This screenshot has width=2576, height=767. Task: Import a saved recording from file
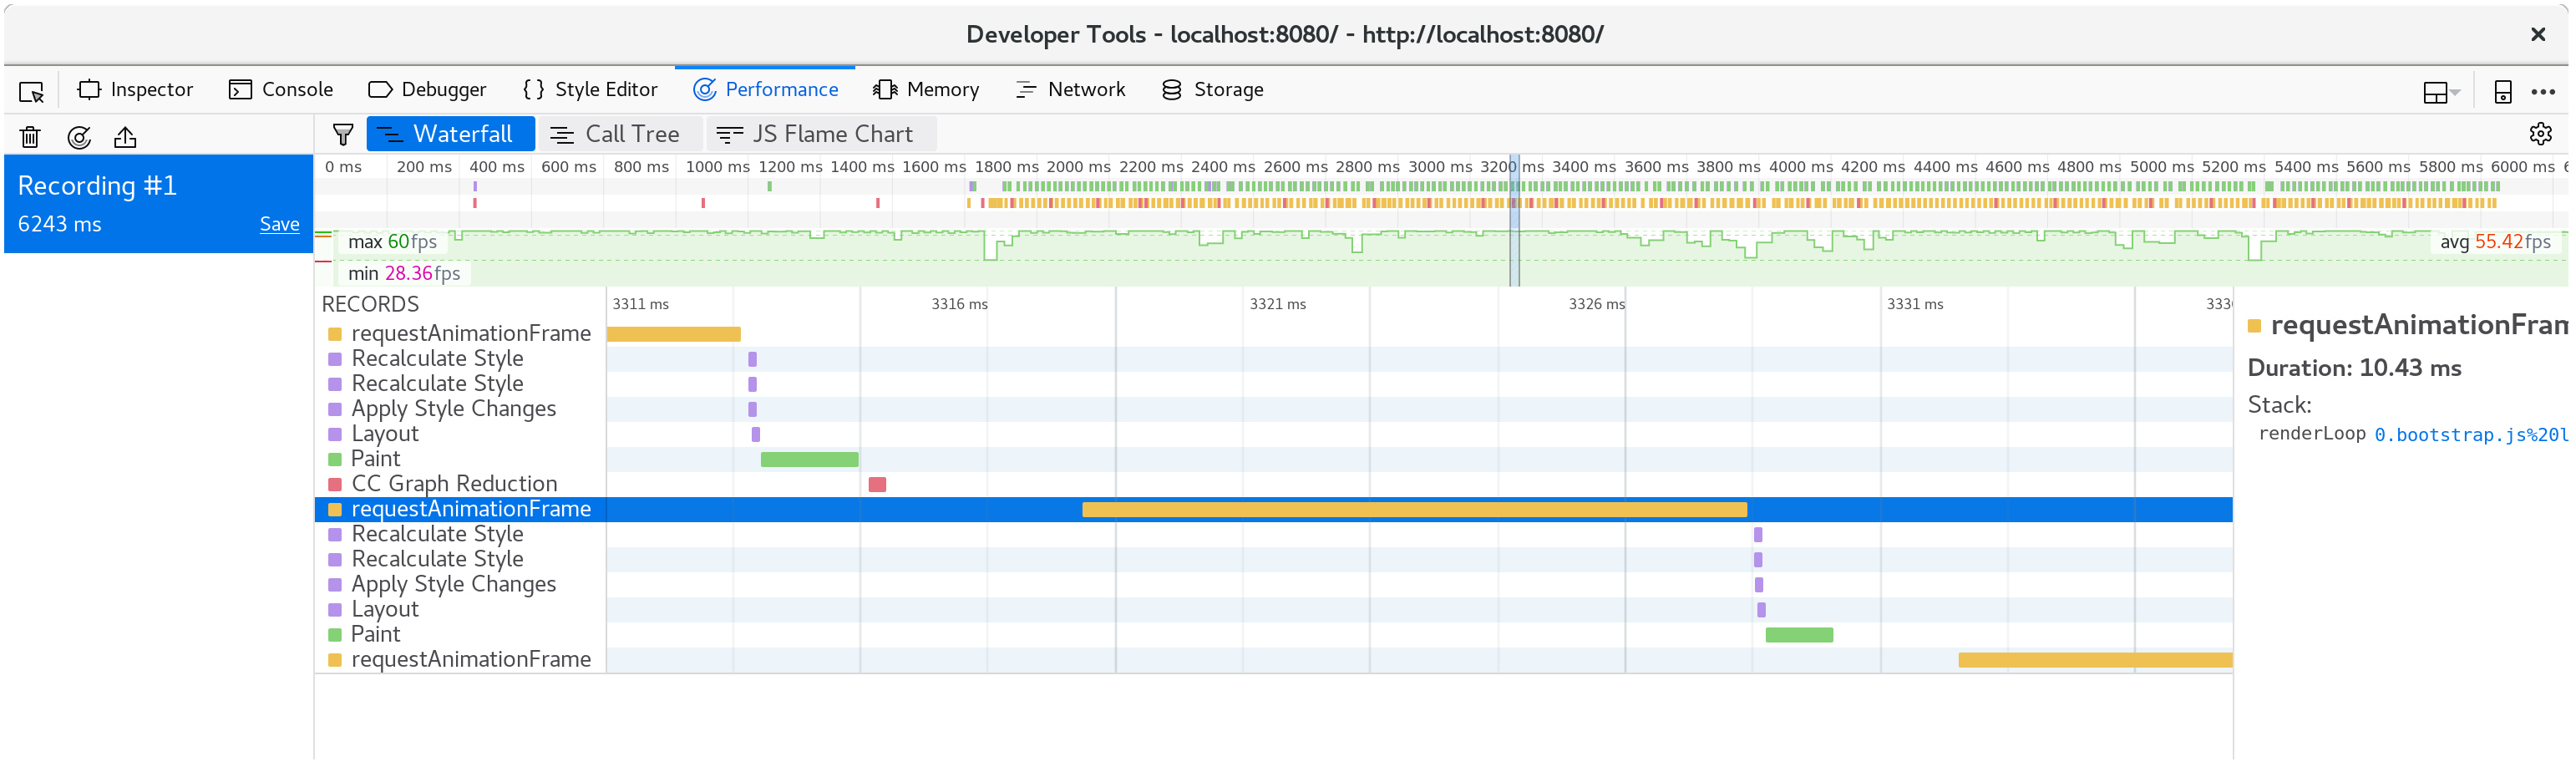[125, 137]
